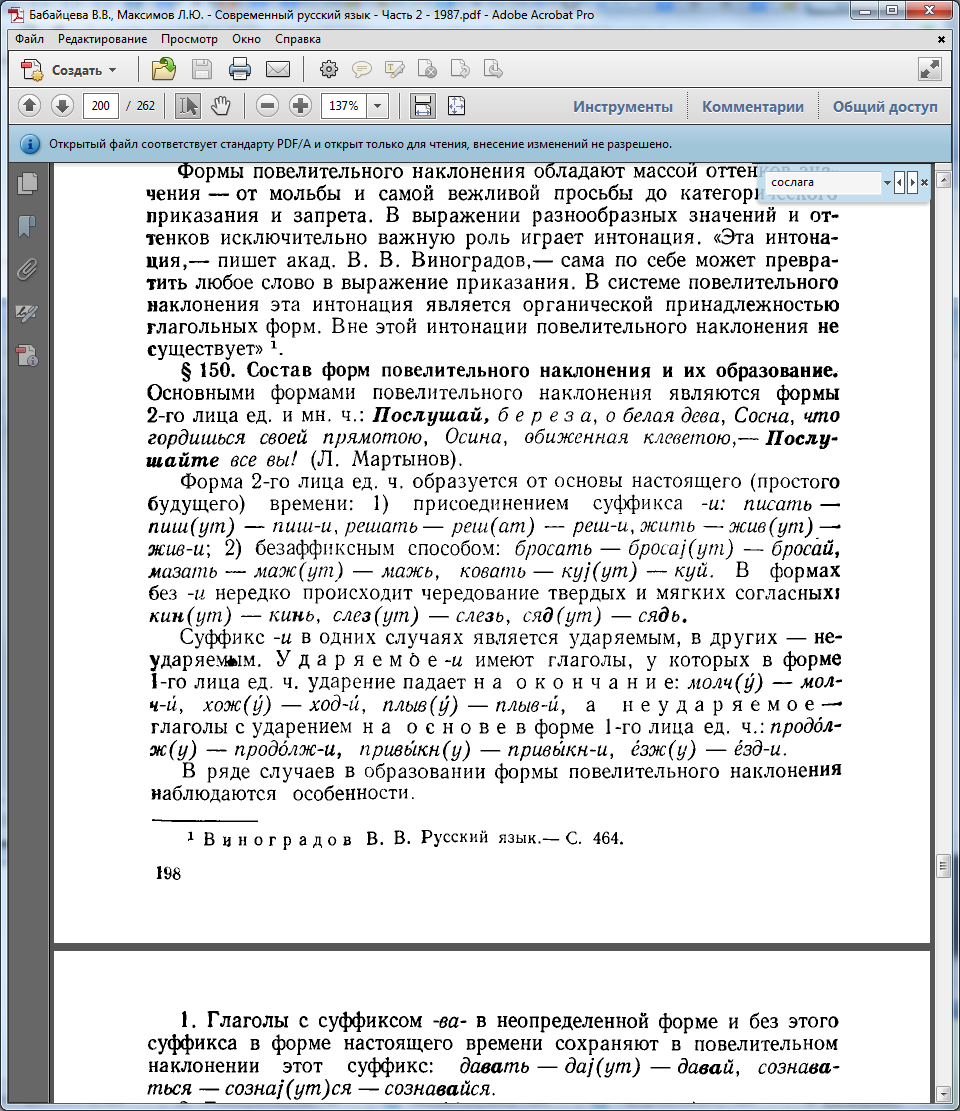The width and height of the screenshot is (960, 1111).
Task: Open the Просмотр menu
Action: point(189,39)
